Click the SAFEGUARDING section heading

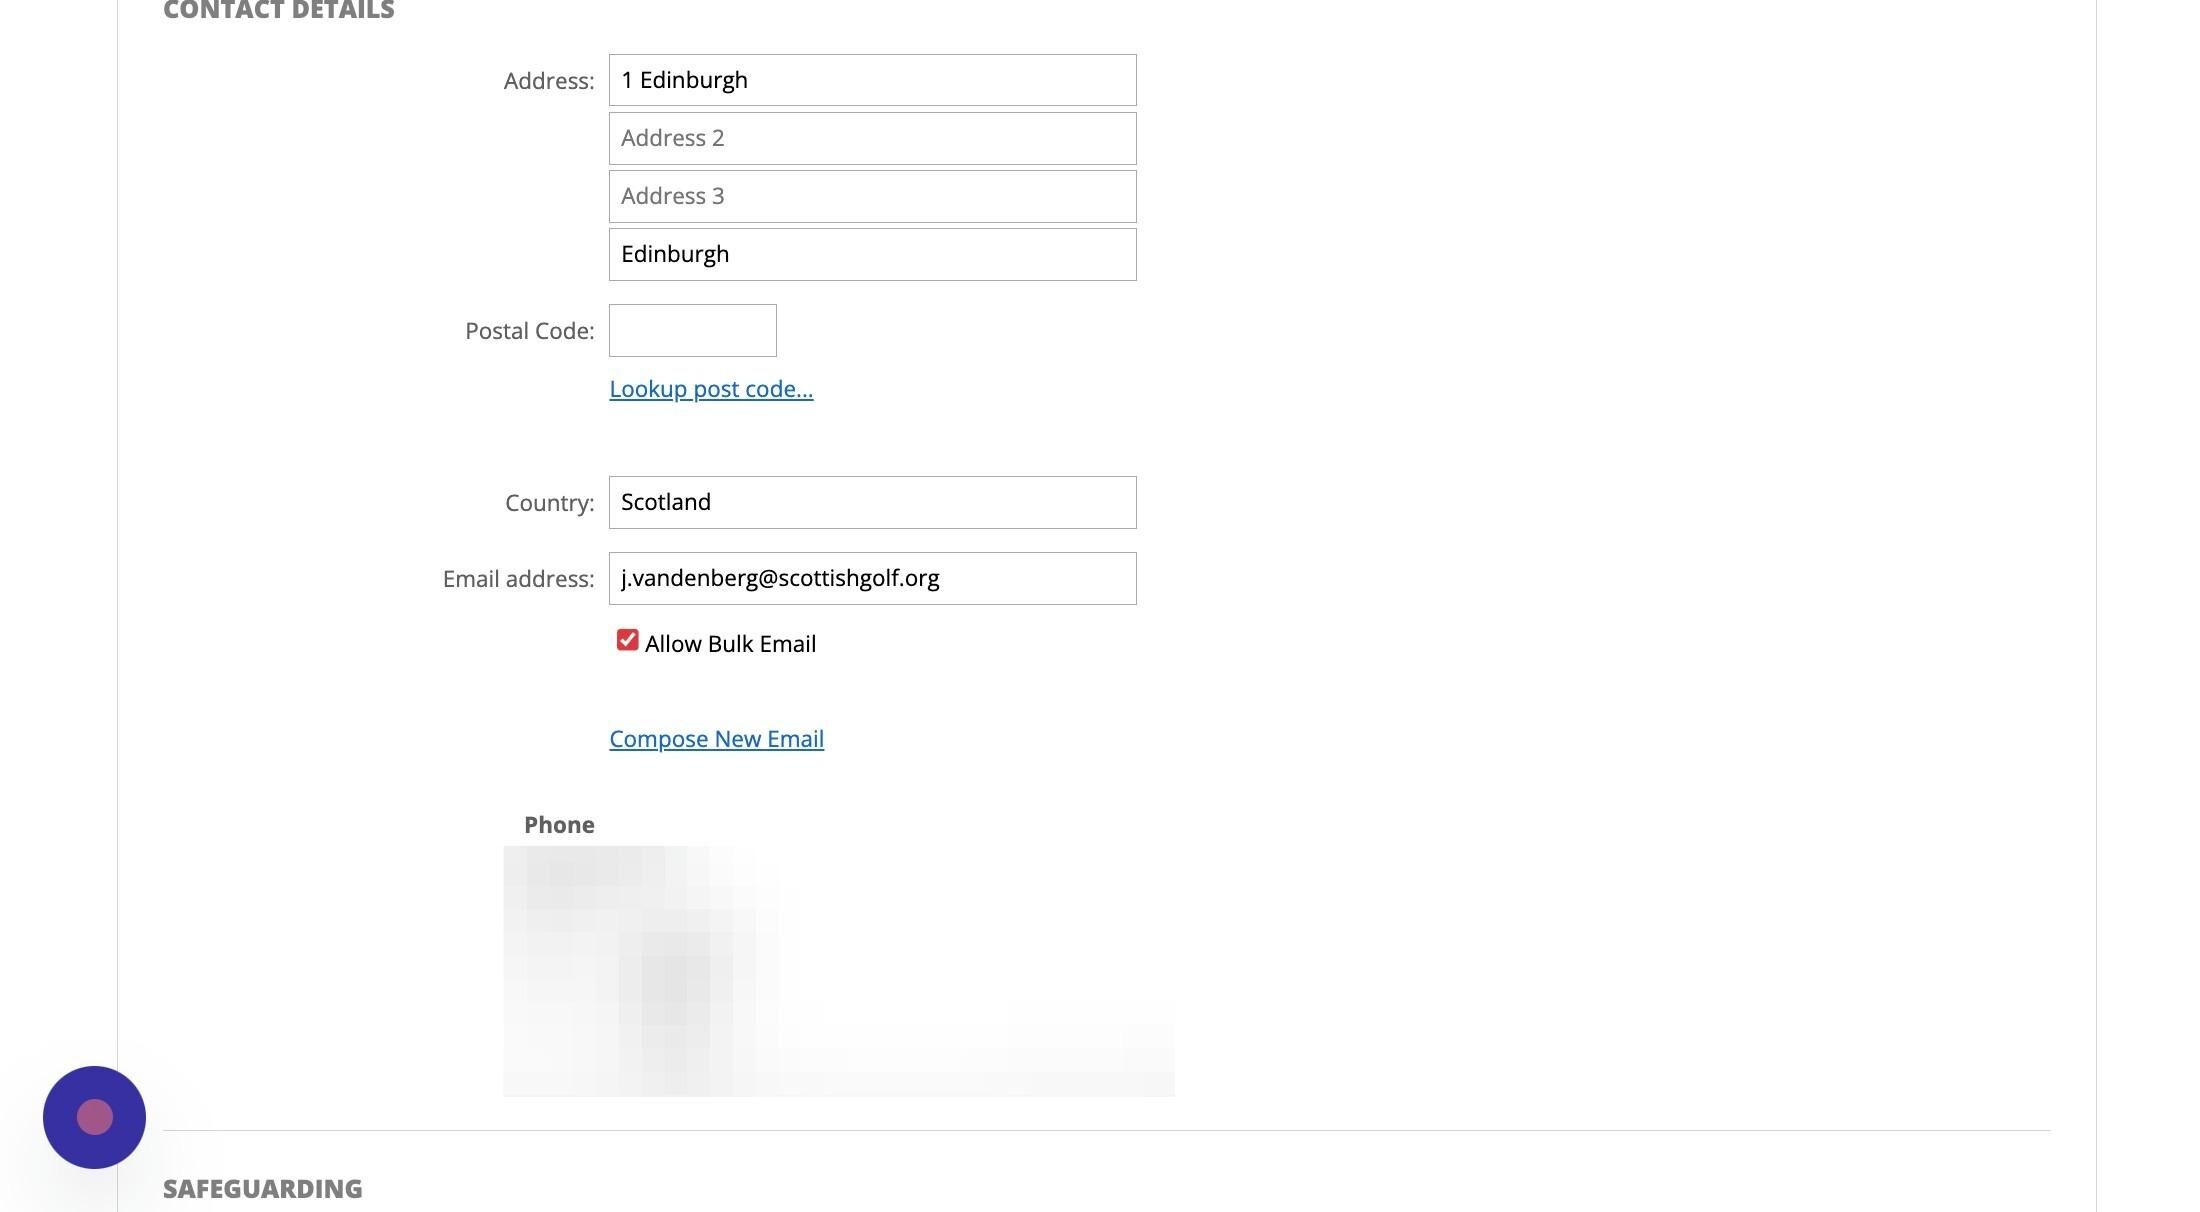tap(262, 1189)
